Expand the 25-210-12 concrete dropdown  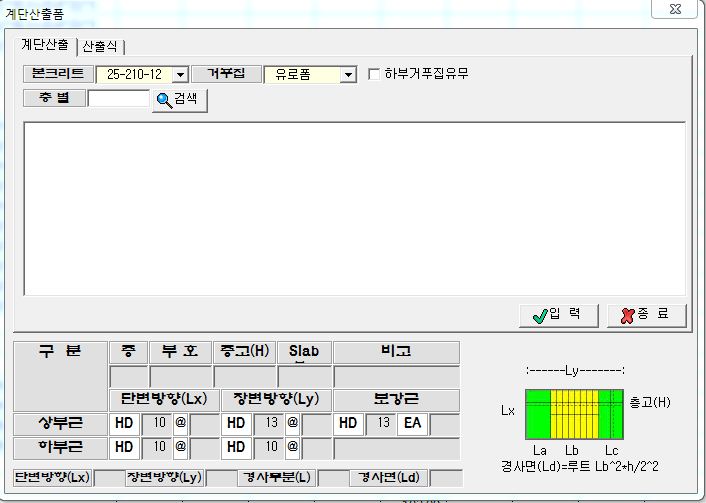(180, 75)
